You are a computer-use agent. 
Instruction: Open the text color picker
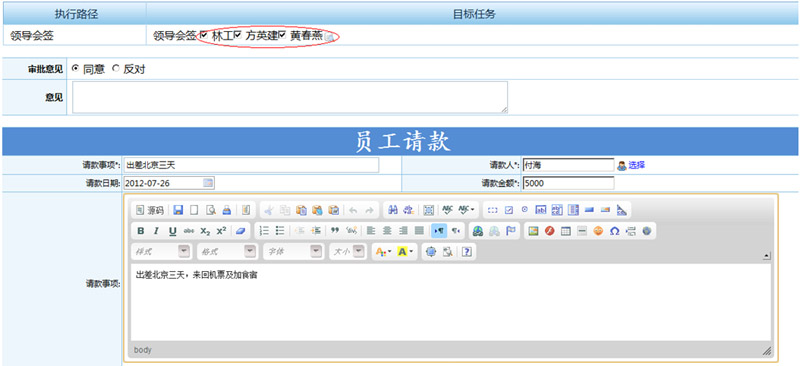[x=383, y=251]
